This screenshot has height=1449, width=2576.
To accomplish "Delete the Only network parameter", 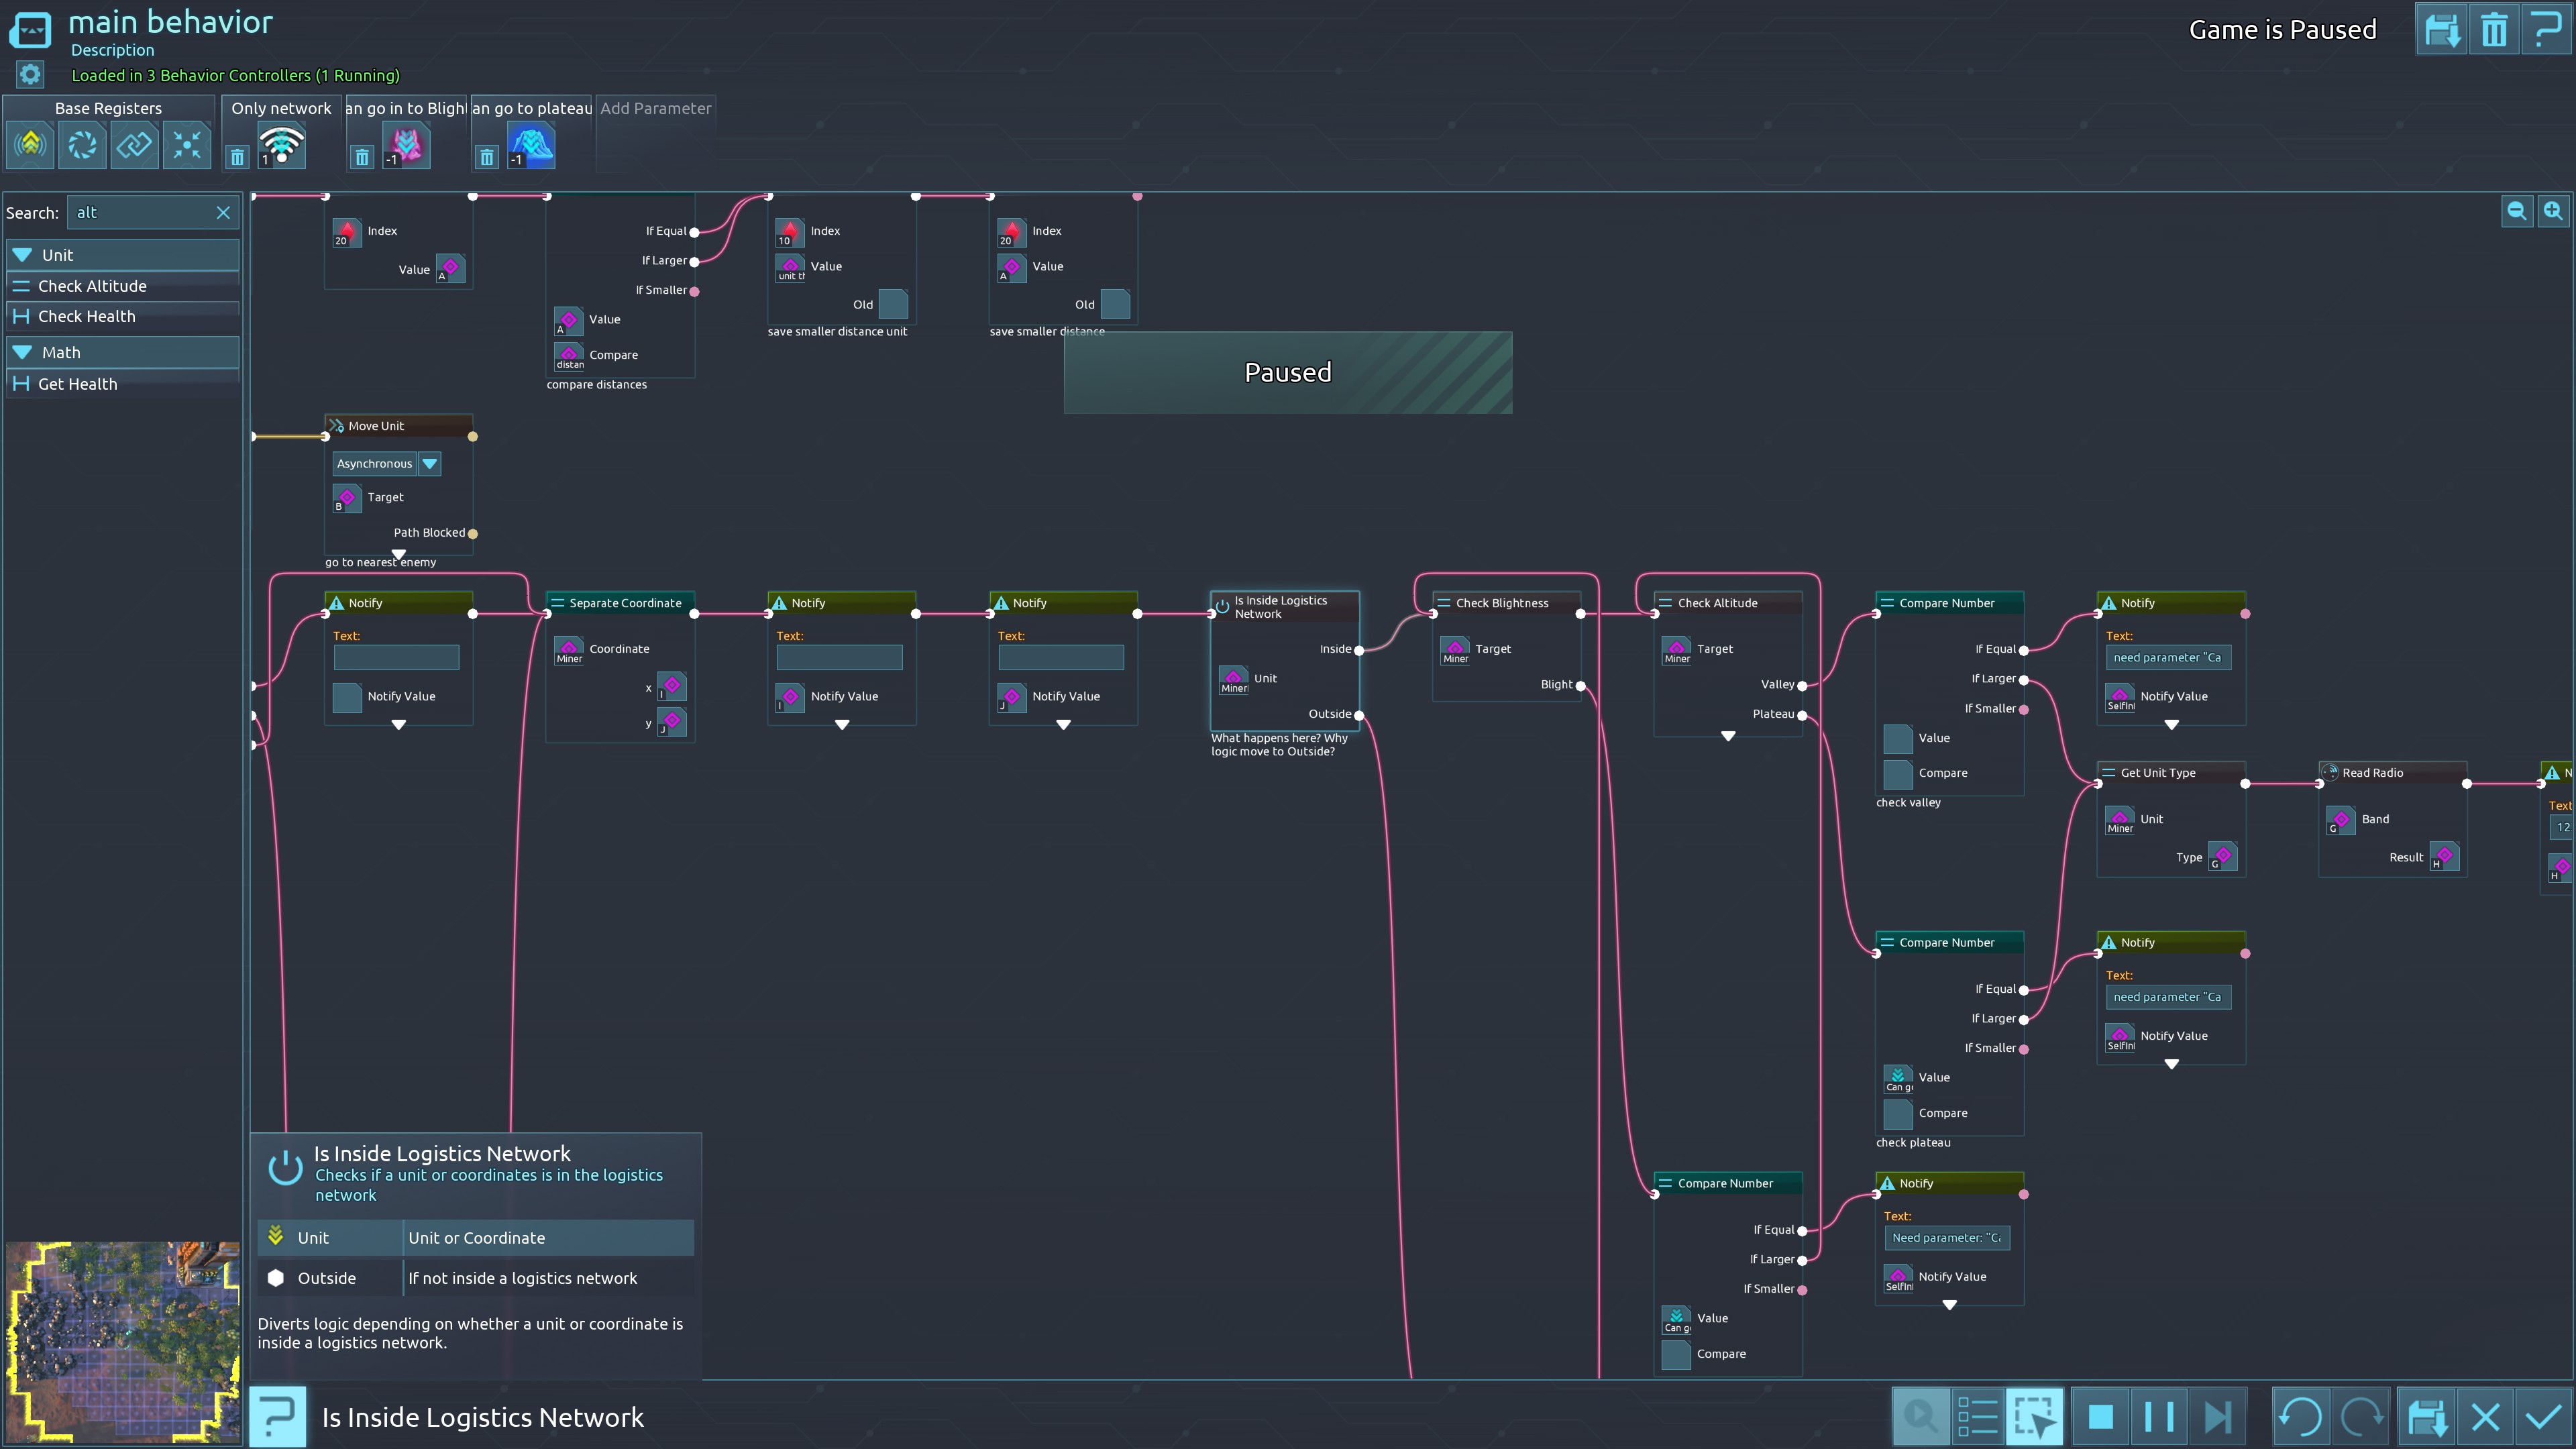I will [237, 157].
